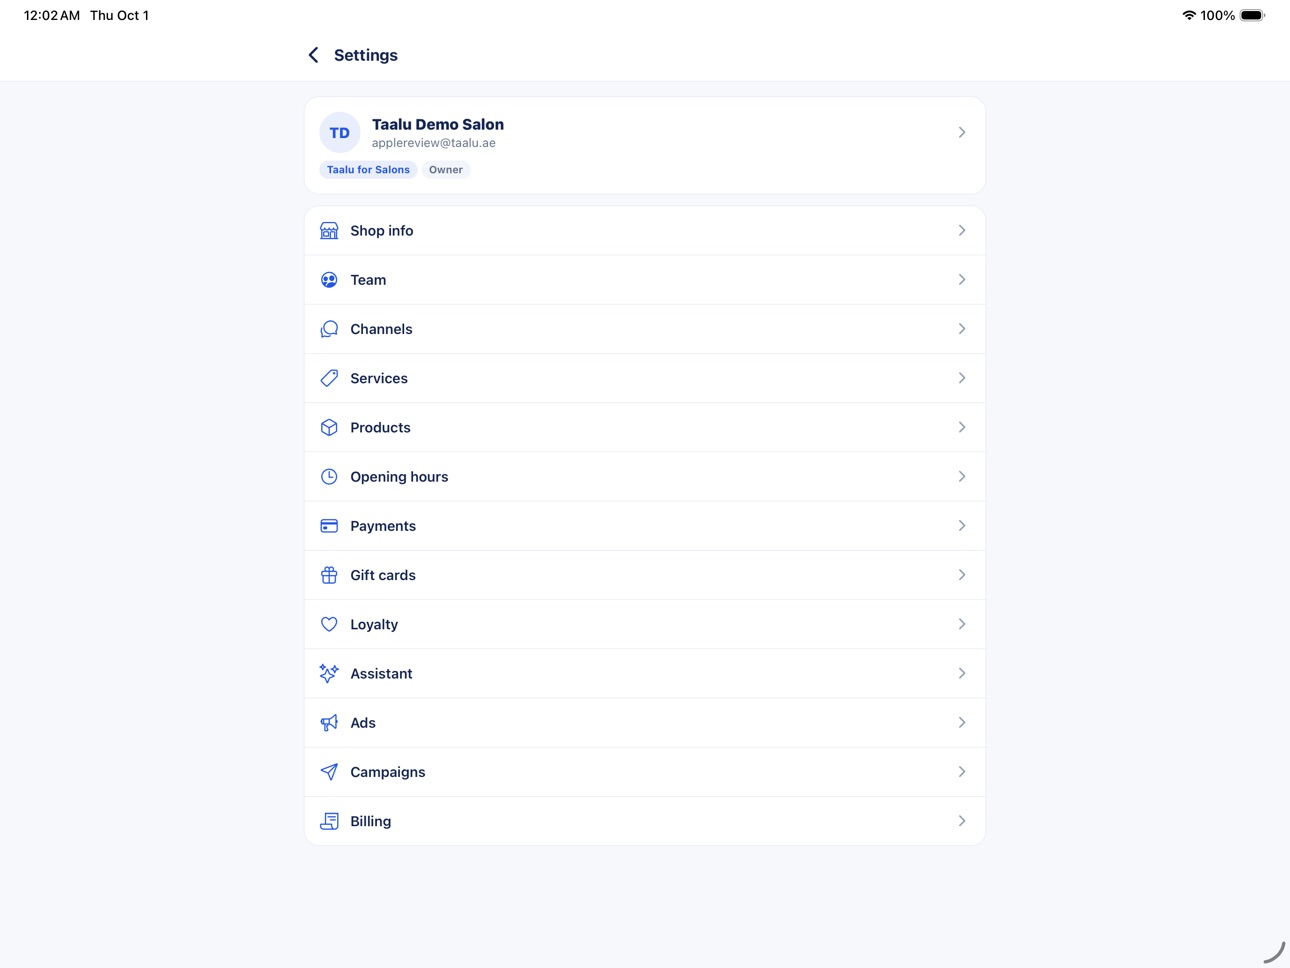Tap the battery indicator in status bar
Screen dimensions: 1290x968
pyautogui.click(x=1252, y=15)
